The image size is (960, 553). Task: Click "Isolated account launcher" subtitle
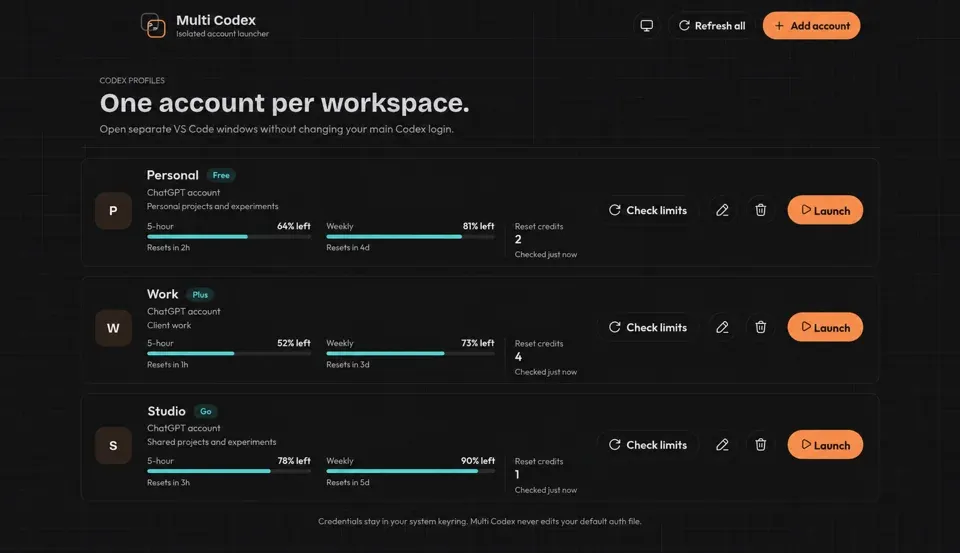tap(222, 34)
